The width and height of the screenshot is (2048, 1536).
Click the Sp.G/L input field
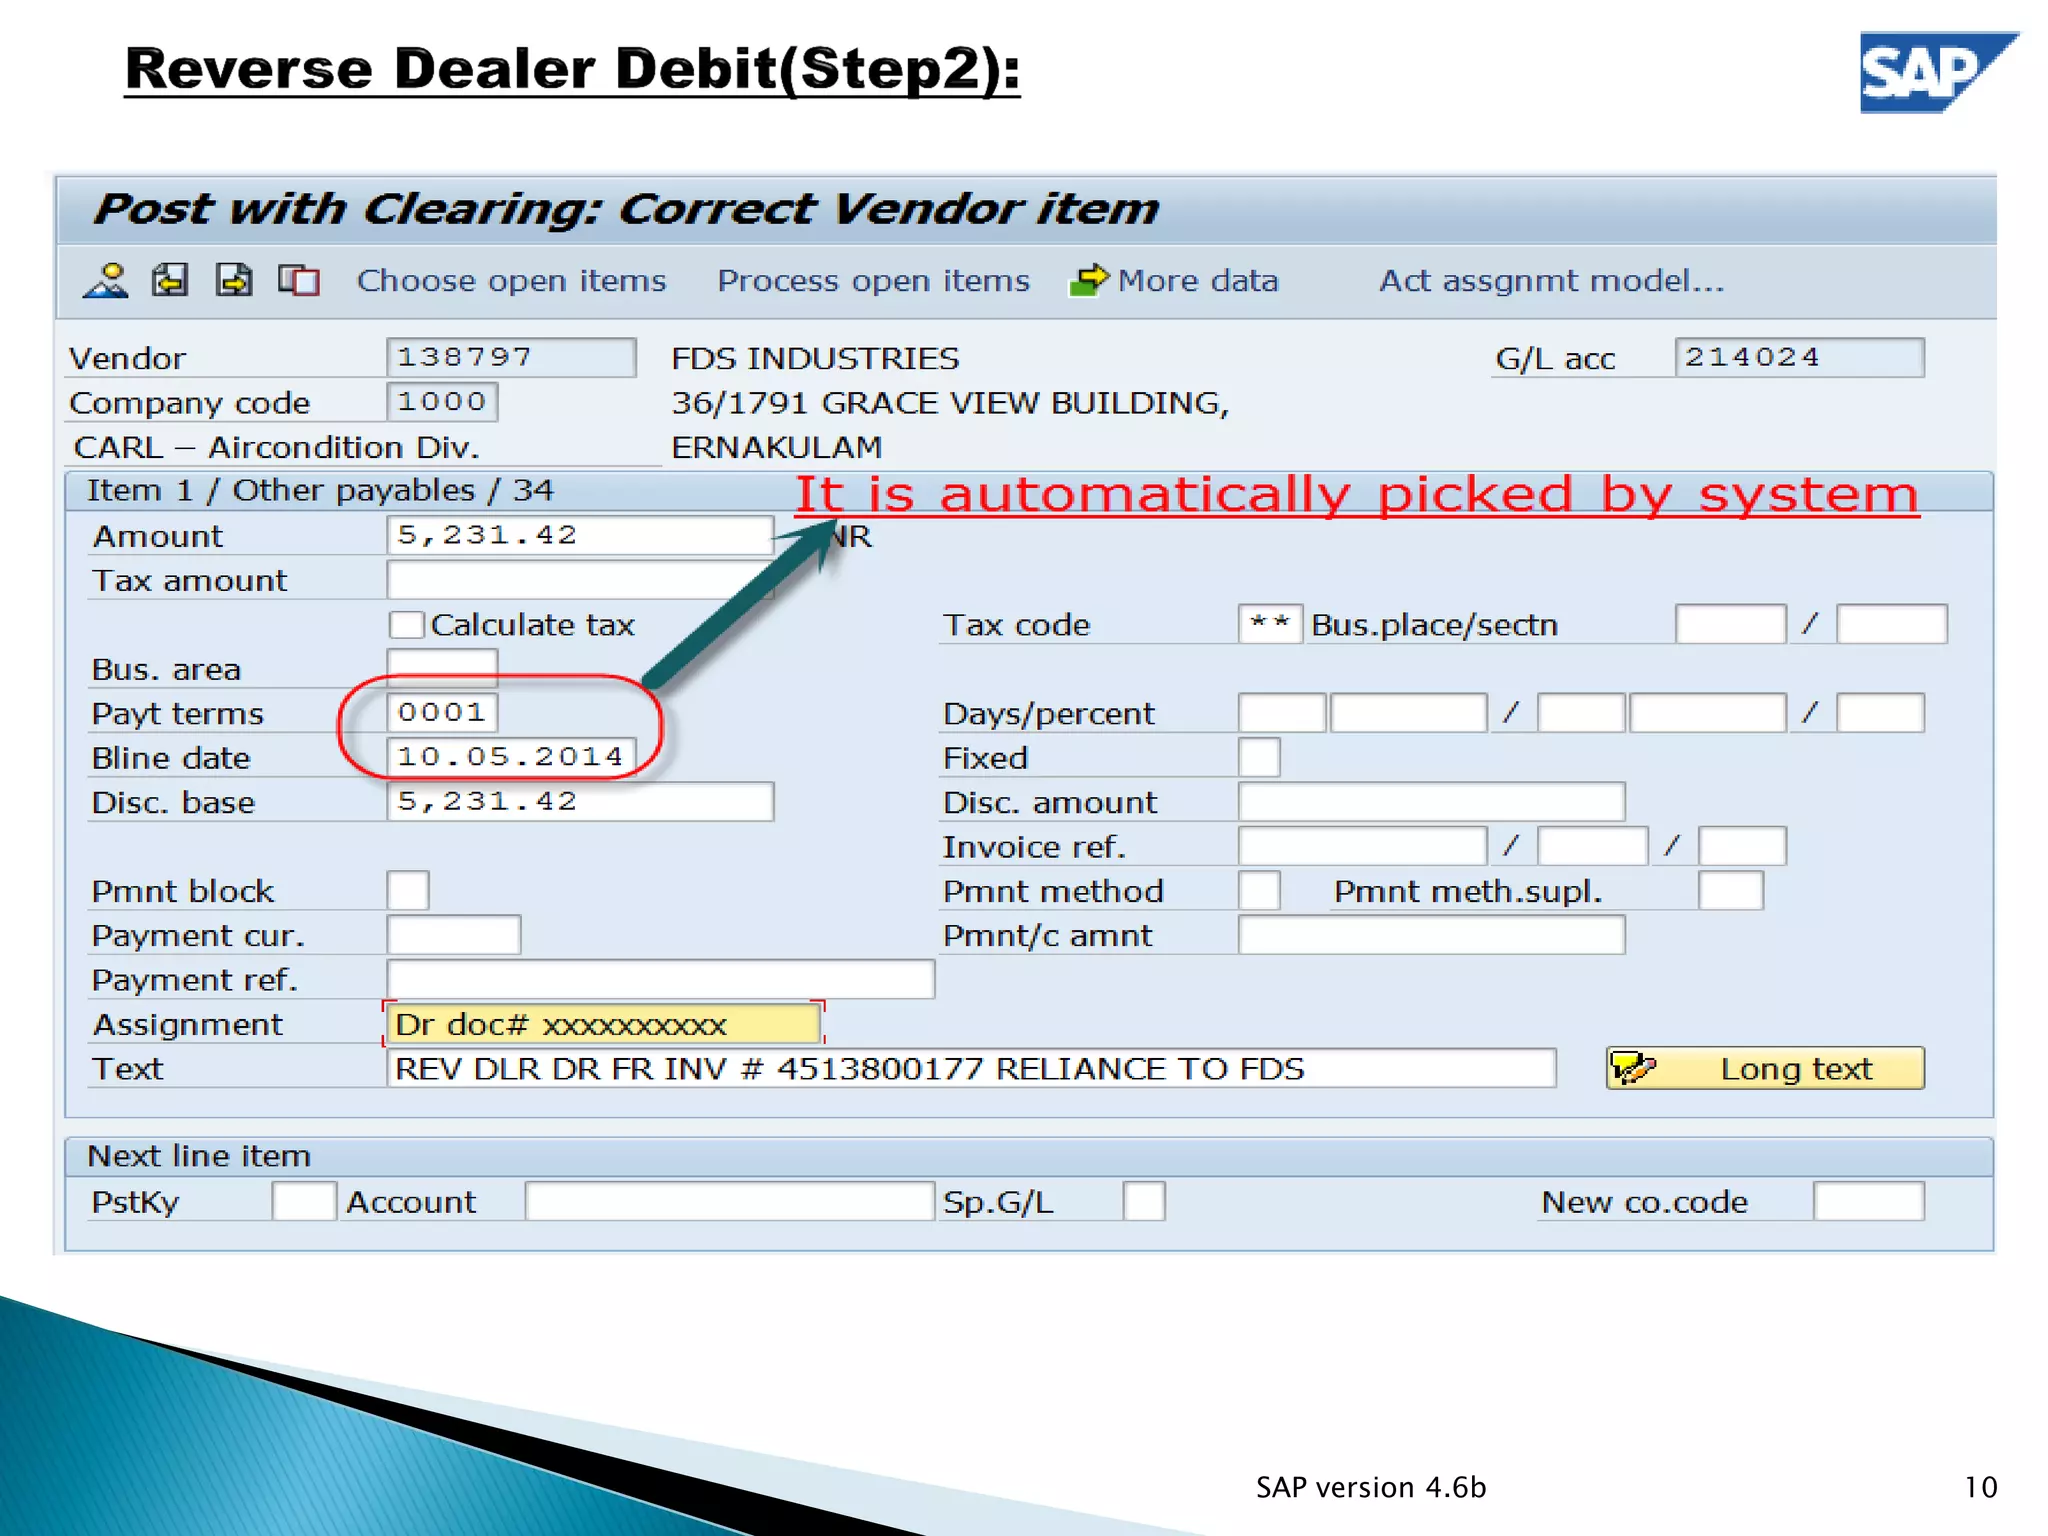(1144, 1201)
